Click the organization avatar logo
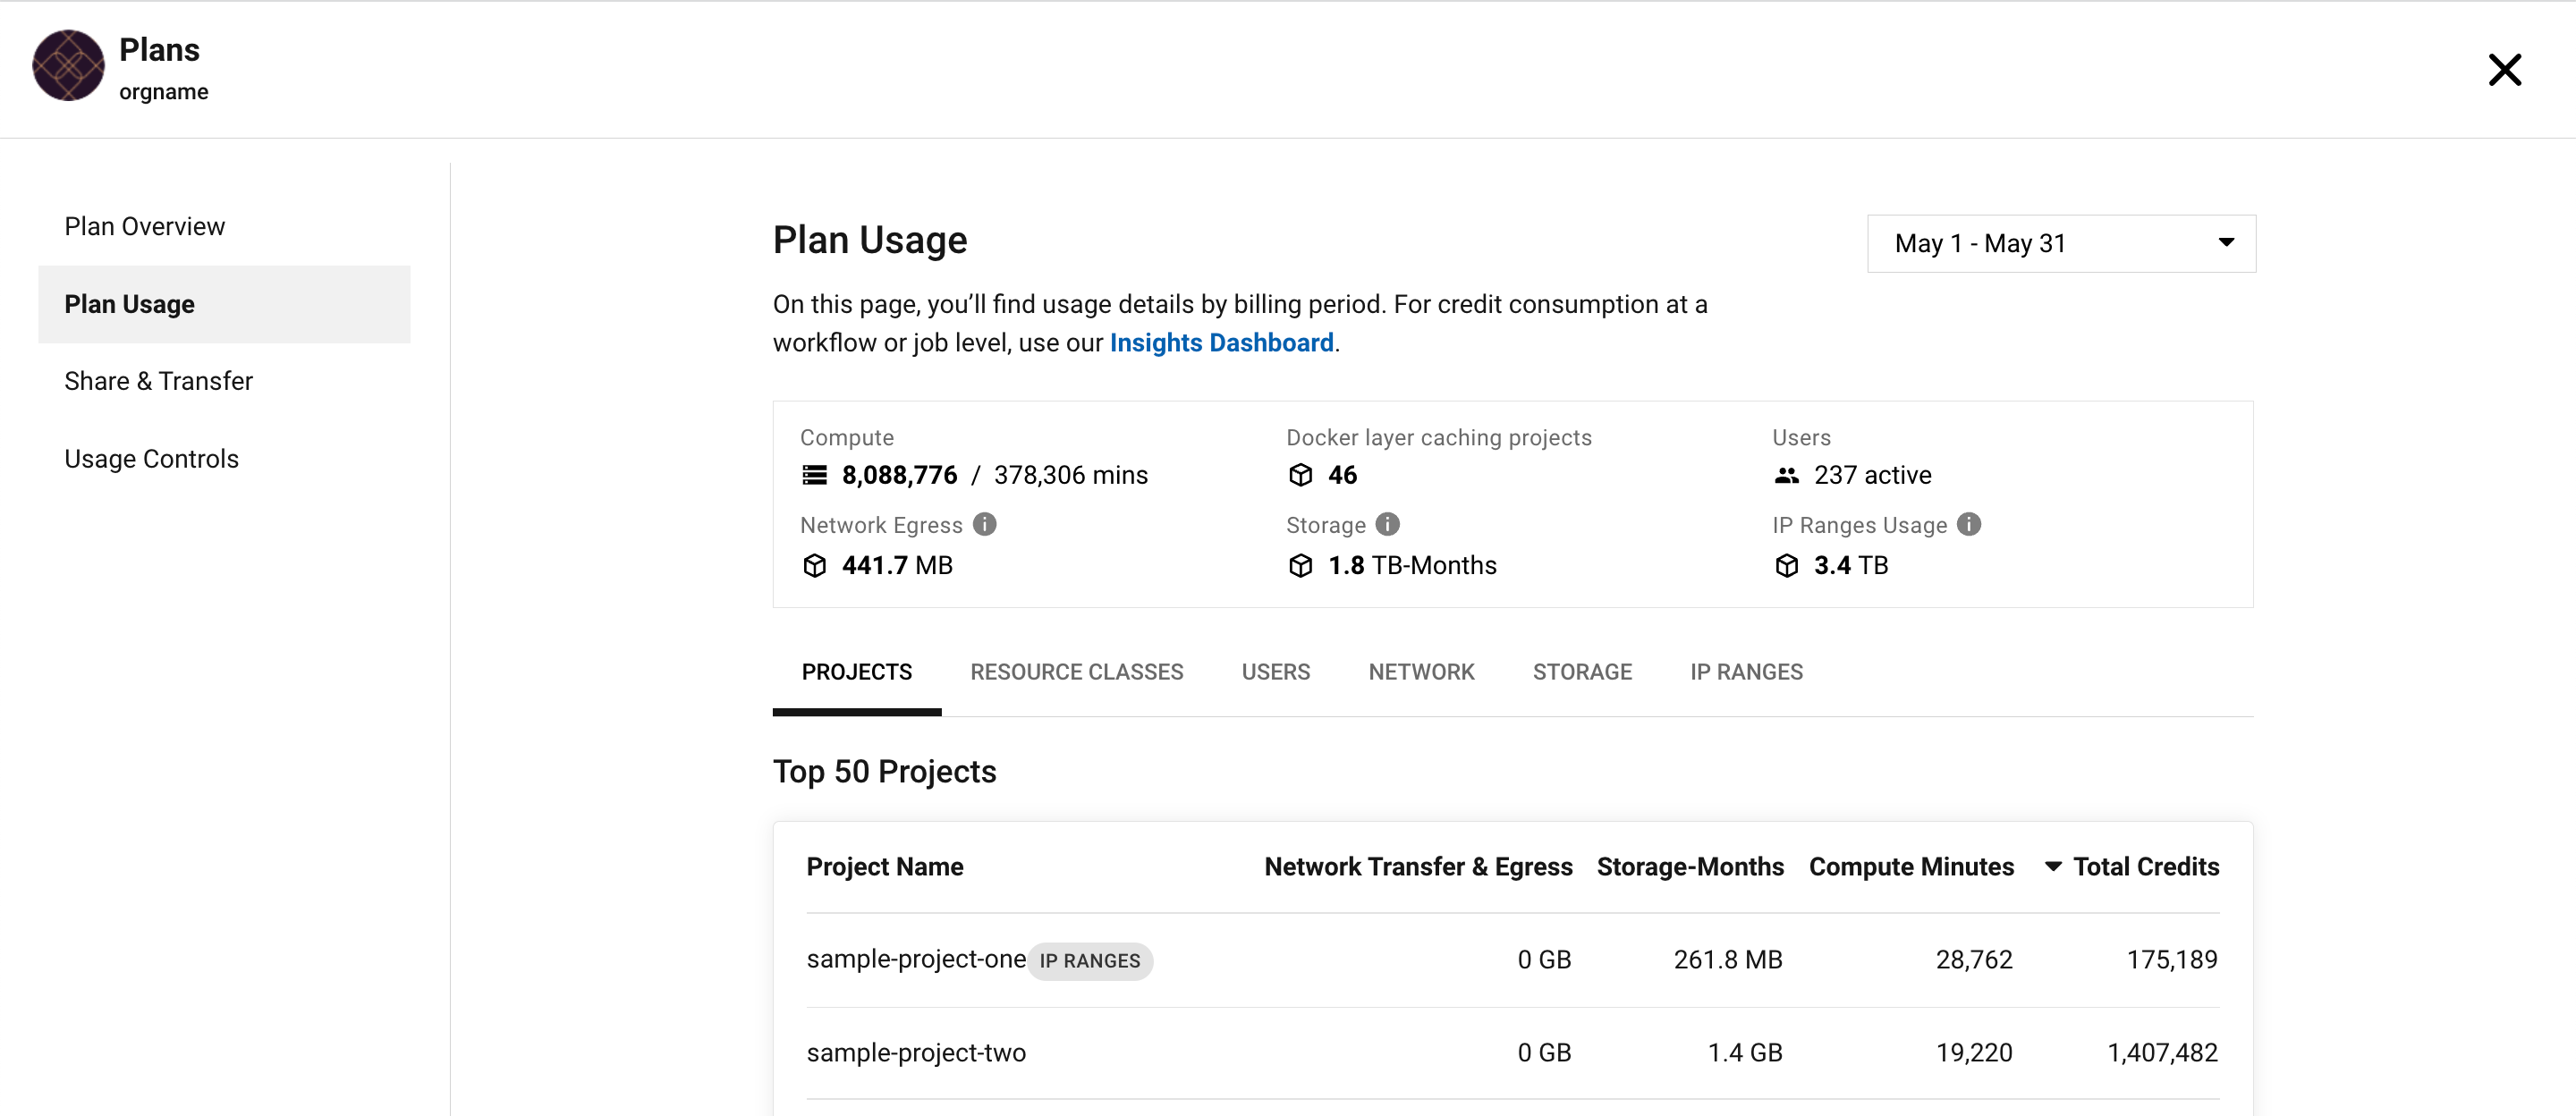 click(68, 66)
